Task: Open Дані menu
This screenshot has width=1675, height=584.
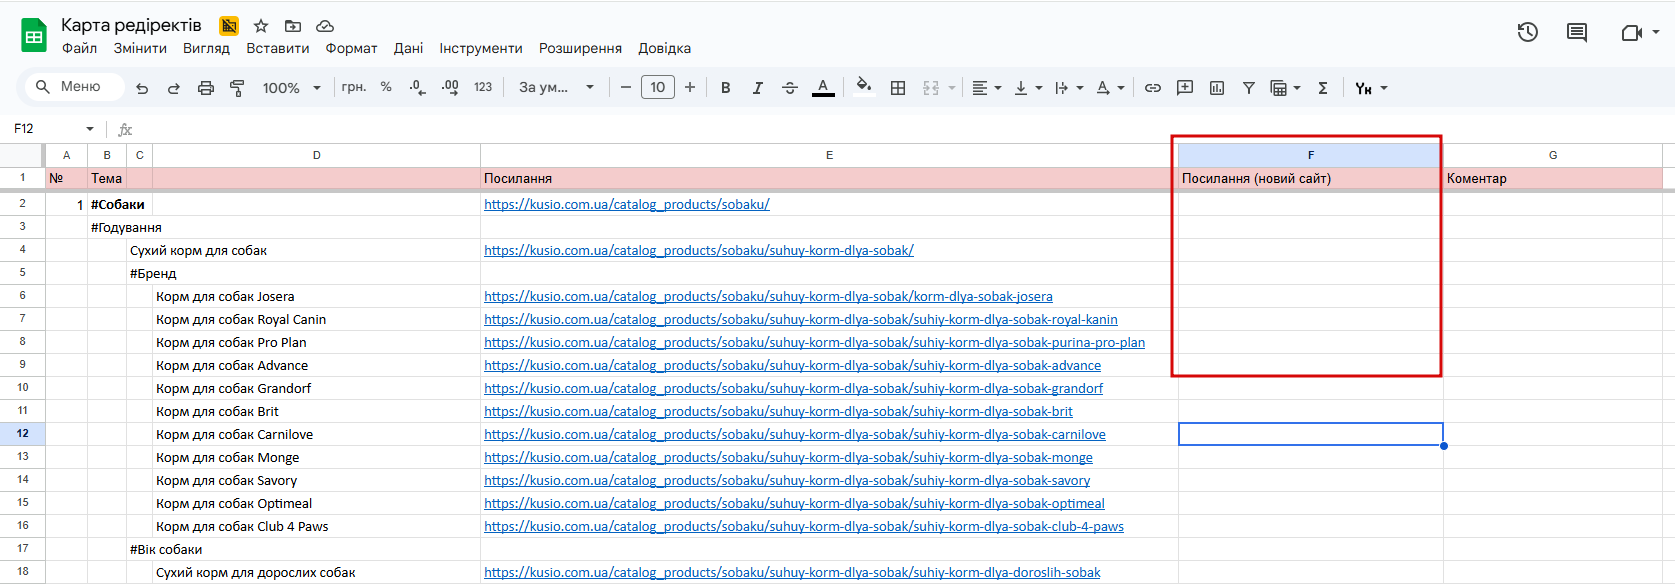Action: point(408,48)
